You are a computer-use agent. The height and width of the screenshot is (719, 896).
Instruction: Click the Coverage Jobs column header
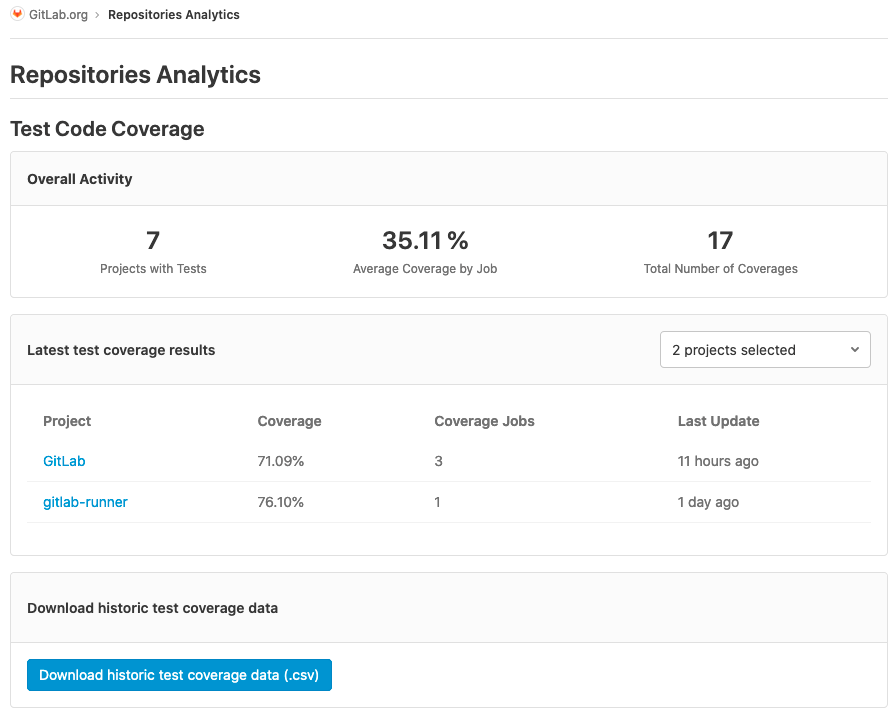484,421
